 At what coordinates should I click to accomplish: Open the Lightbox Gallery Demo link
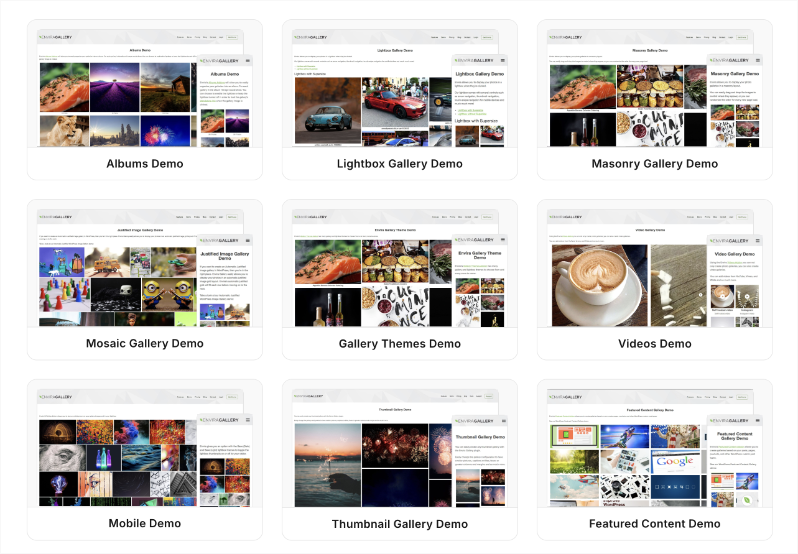pyautogui.click(x=400, y=164)
